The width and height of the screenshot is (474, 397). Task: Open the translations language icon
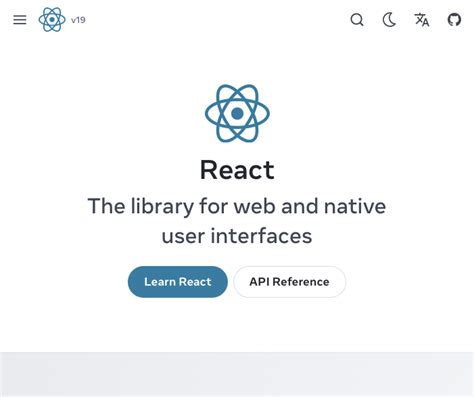(x=422, y=20)
